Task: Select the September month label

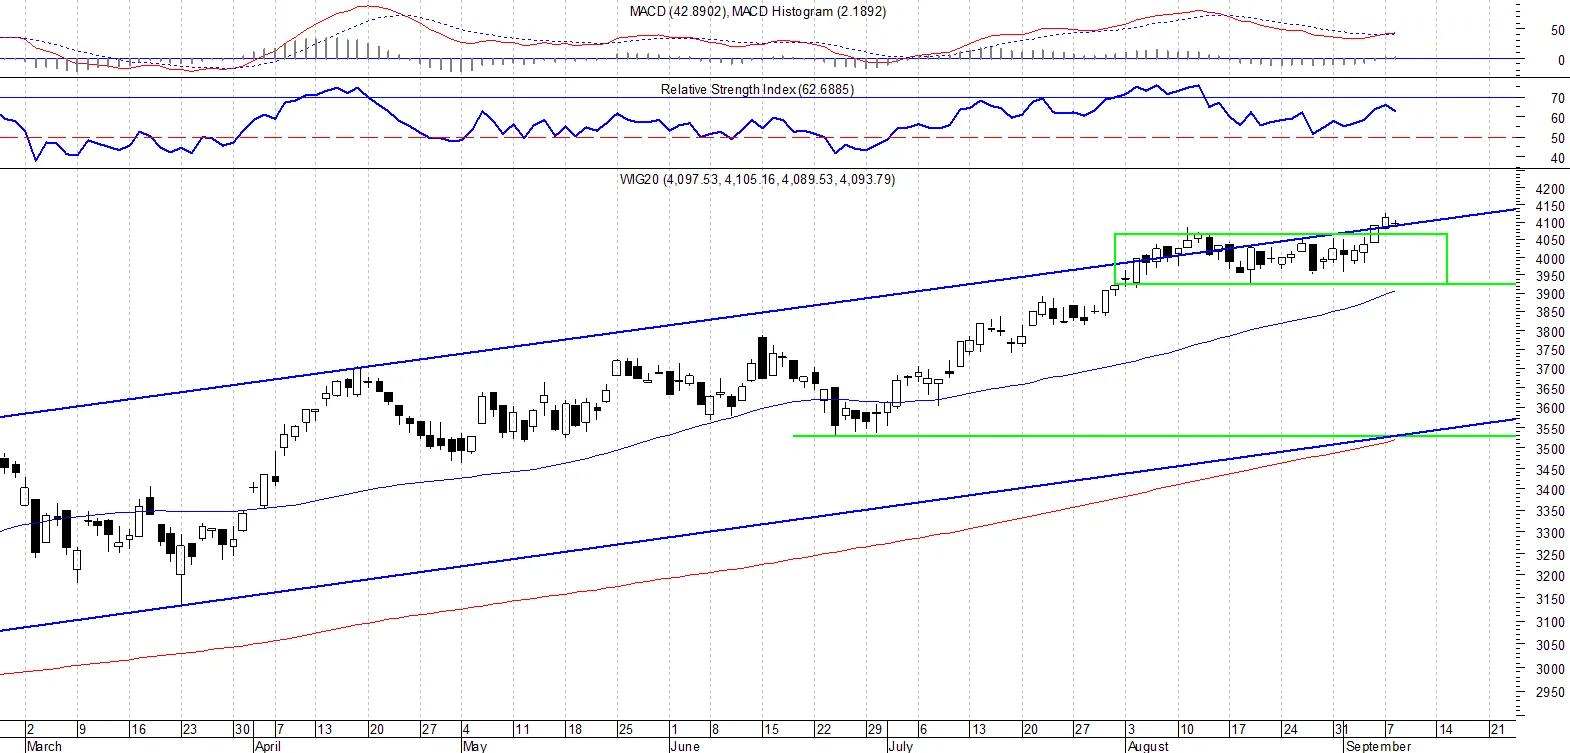Action: point(1378,746)
